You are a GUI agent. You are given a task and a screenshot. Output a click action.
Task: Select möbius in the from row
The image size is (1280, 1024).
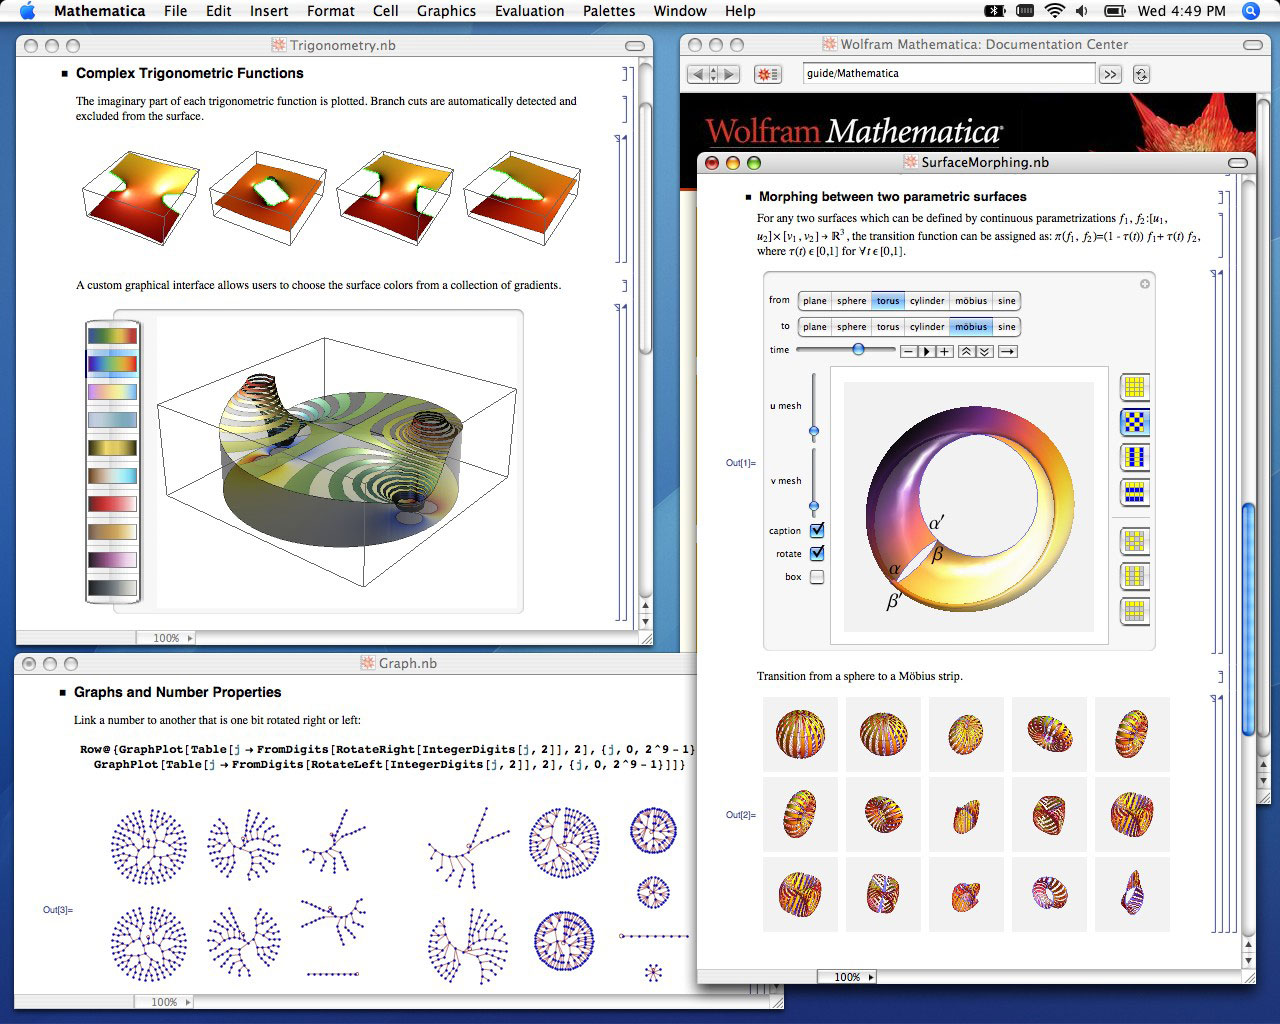coord(971,301)
